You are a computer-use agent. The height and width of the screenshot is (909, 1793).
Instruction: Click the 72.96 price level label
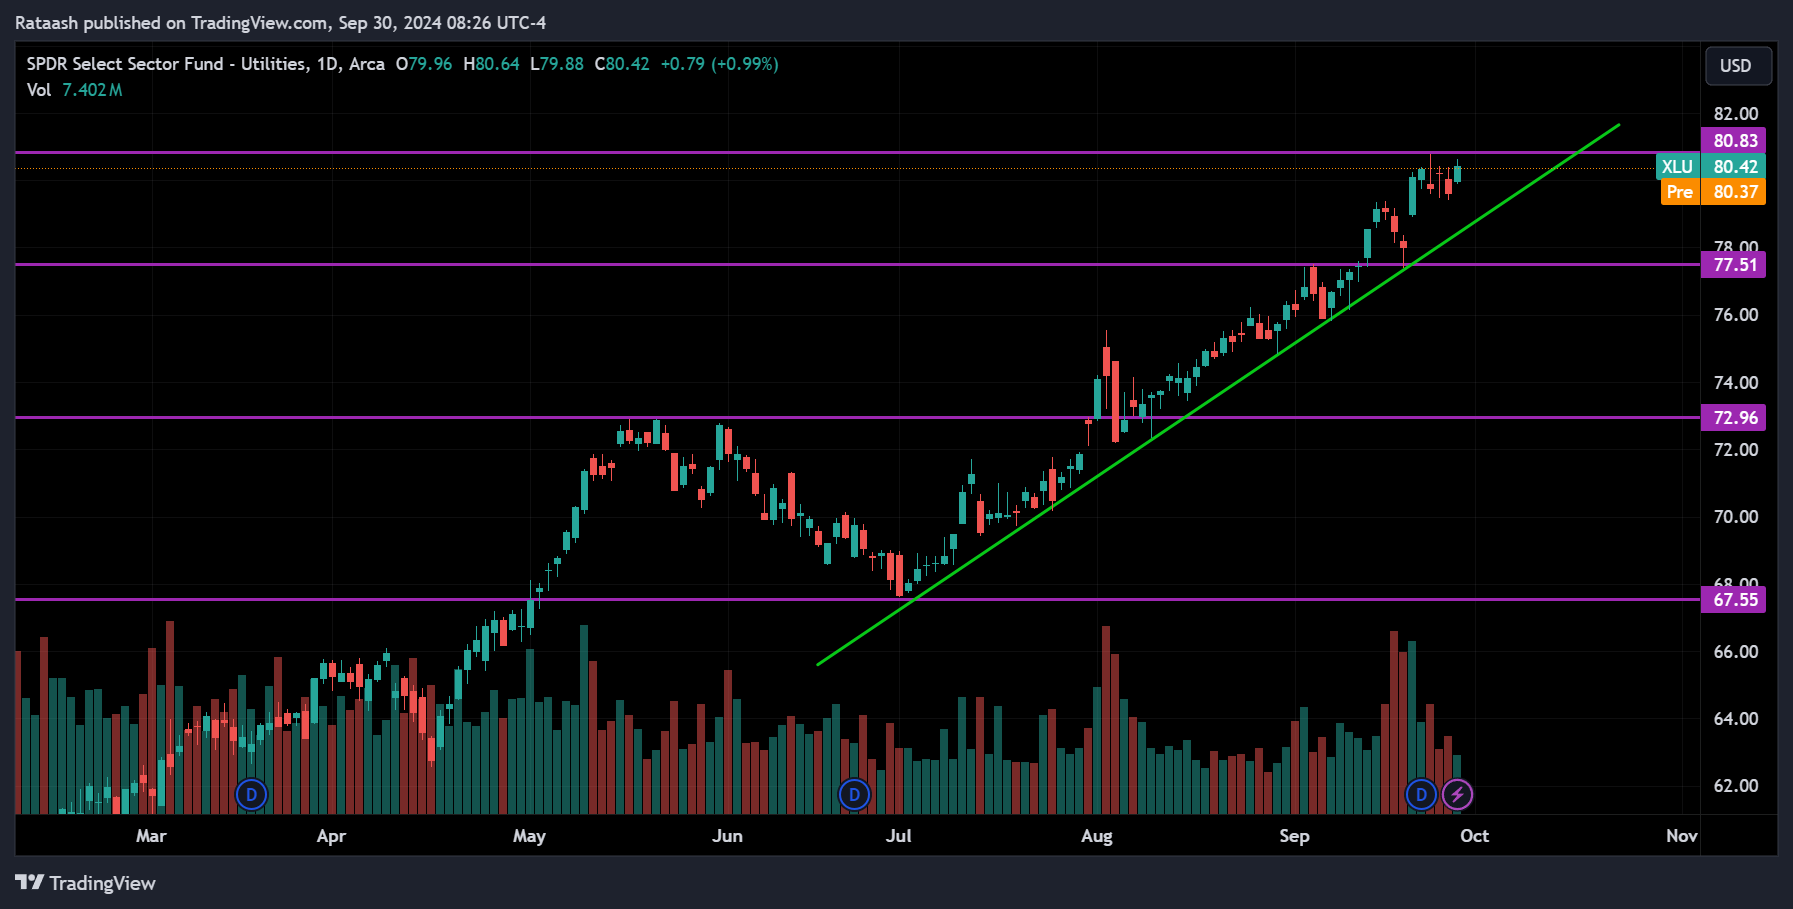point(1734,418)
